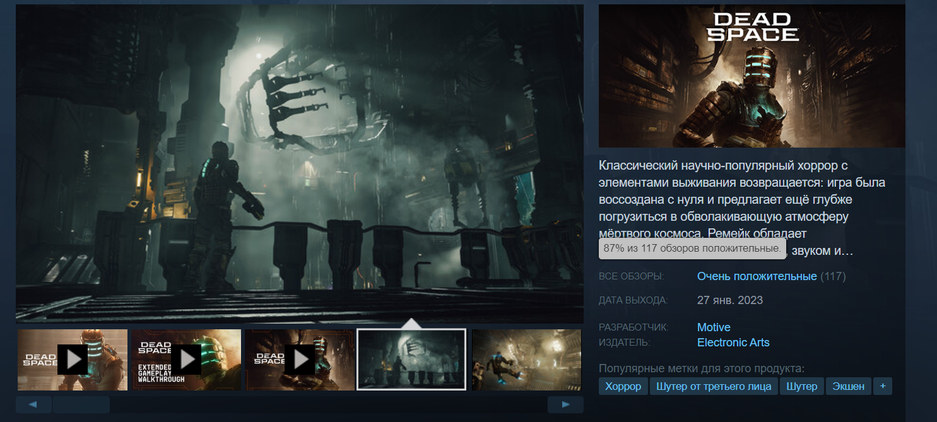Select the 'Шутер от третьего лица' tag
The height and width of the screenshot is (422, 937).
tap(714, 386)
